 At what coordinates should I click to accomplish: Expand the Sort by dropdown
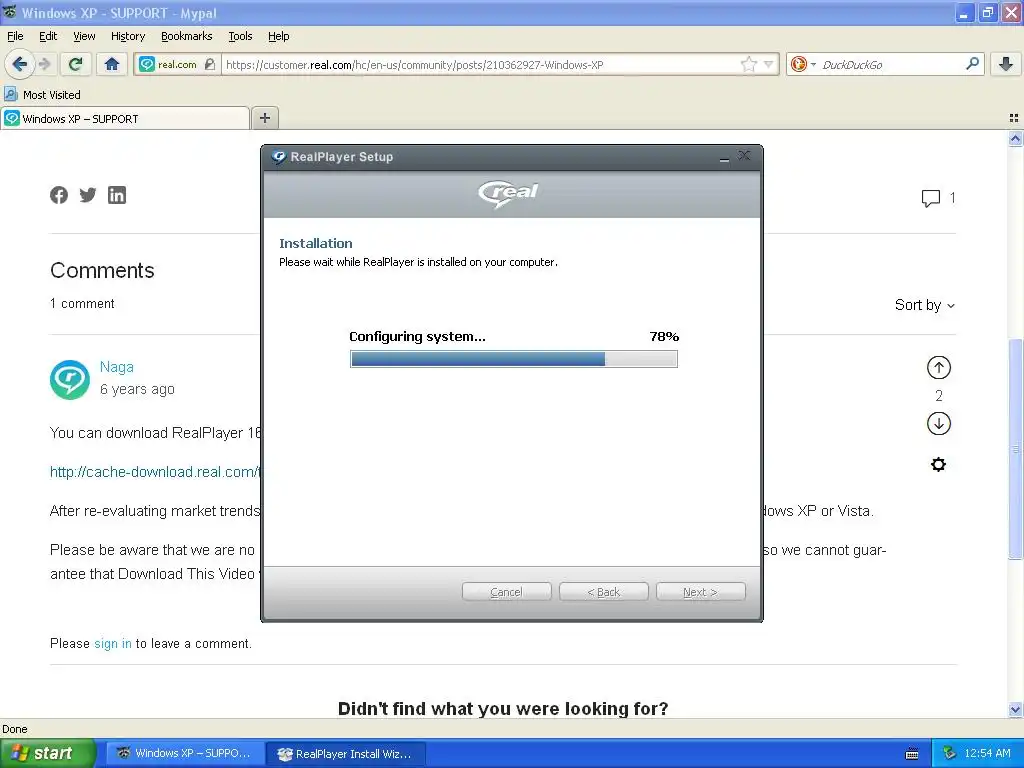click(x=924, y=305)
